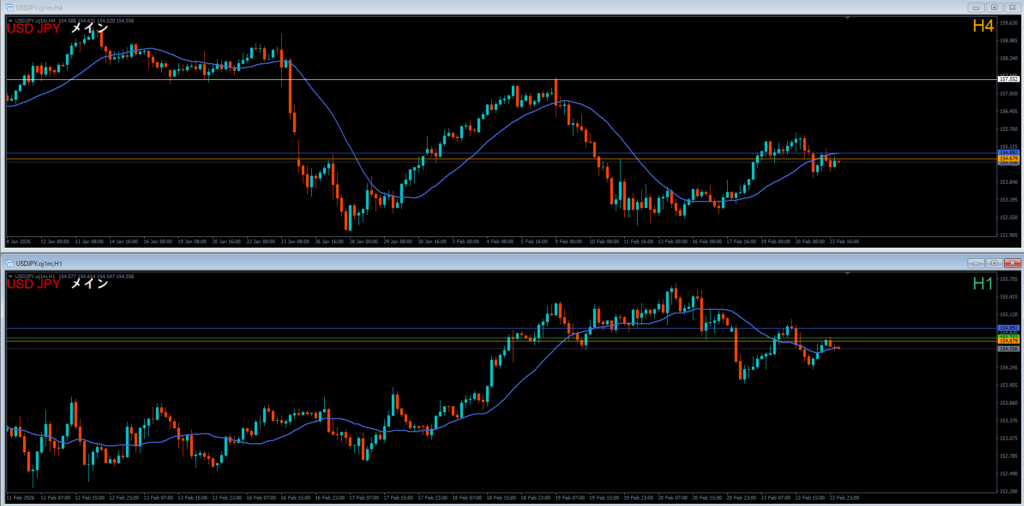Open the arrow beside USDJPY.oj1m,H1 text
1024x506 pixels.
click(9, 274)
